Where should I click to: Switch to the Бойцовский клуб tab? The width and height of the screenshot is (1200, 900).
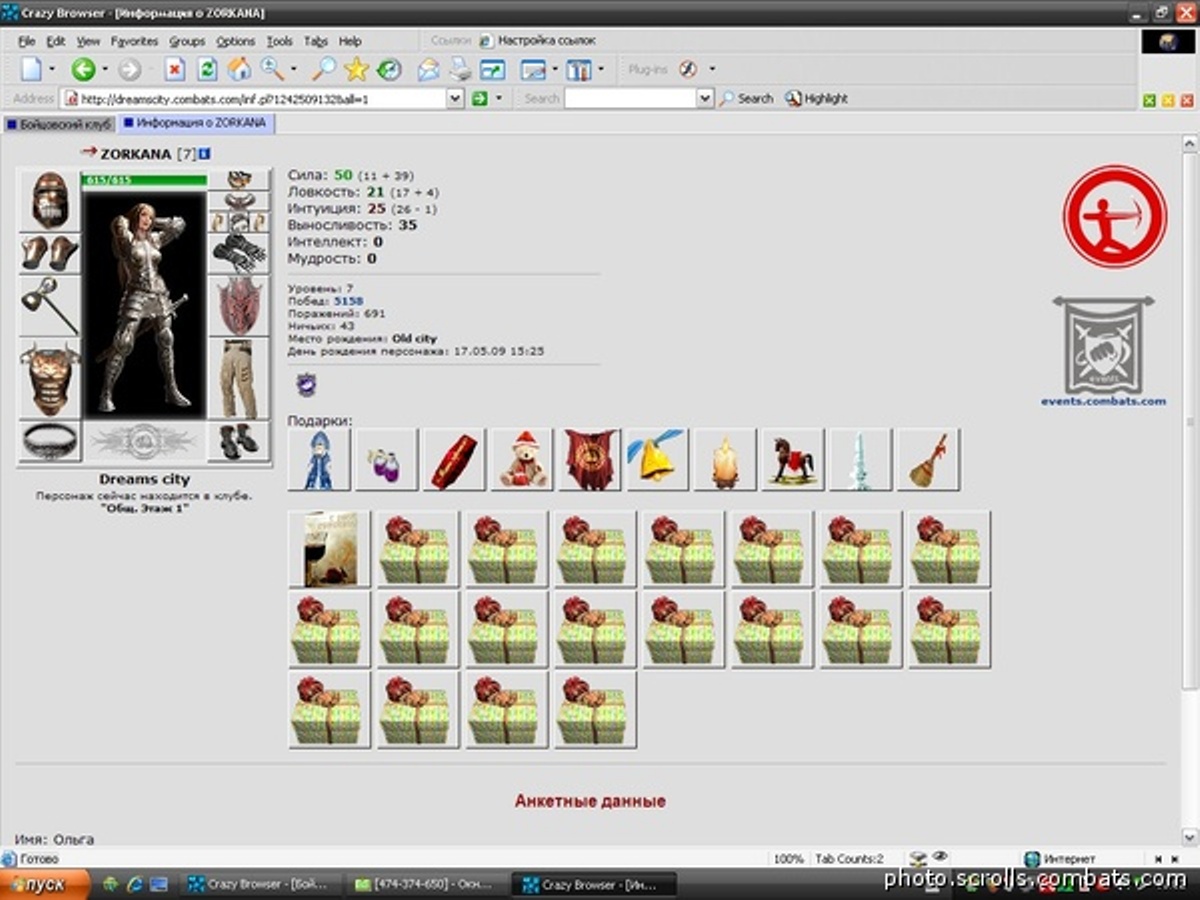(59, 124)
